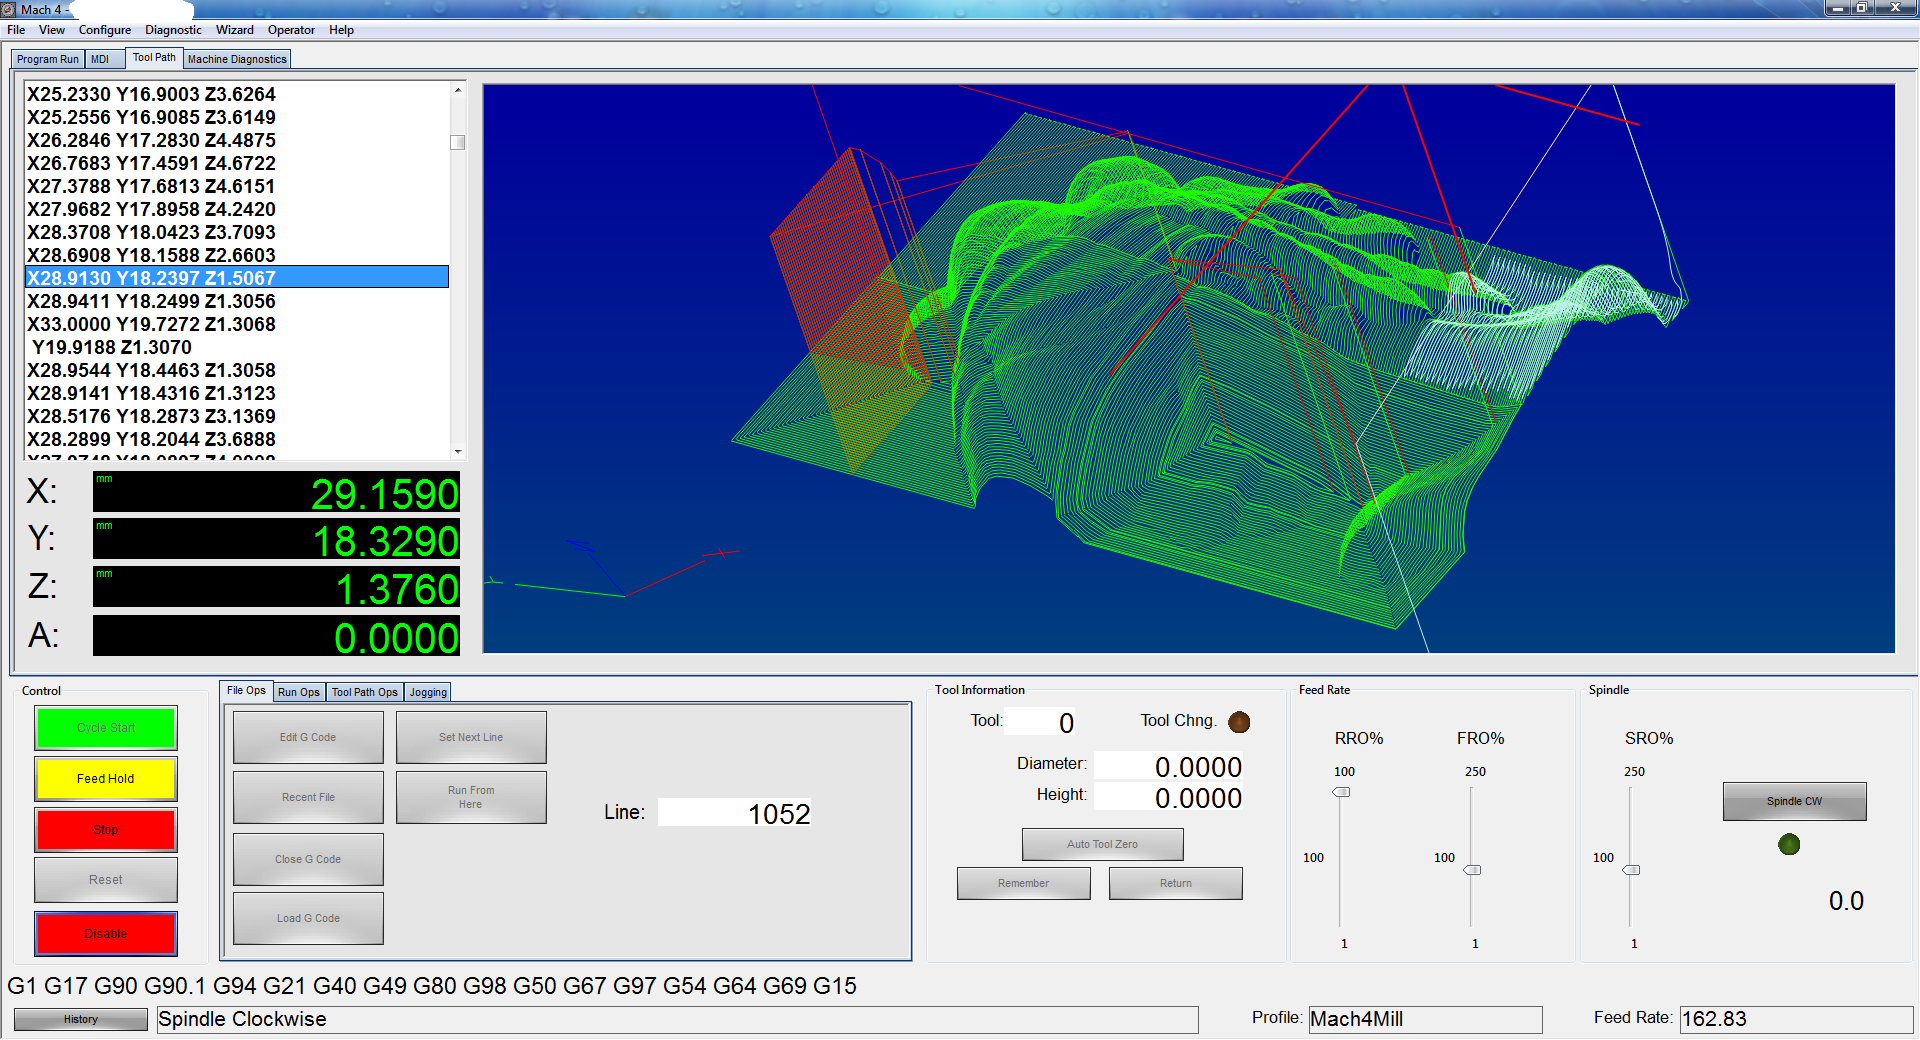This screenshot has height=1040, width=1920.
Task: Click the Feed Rate 162.83 field
Action: click(x=1796, y=1019)
